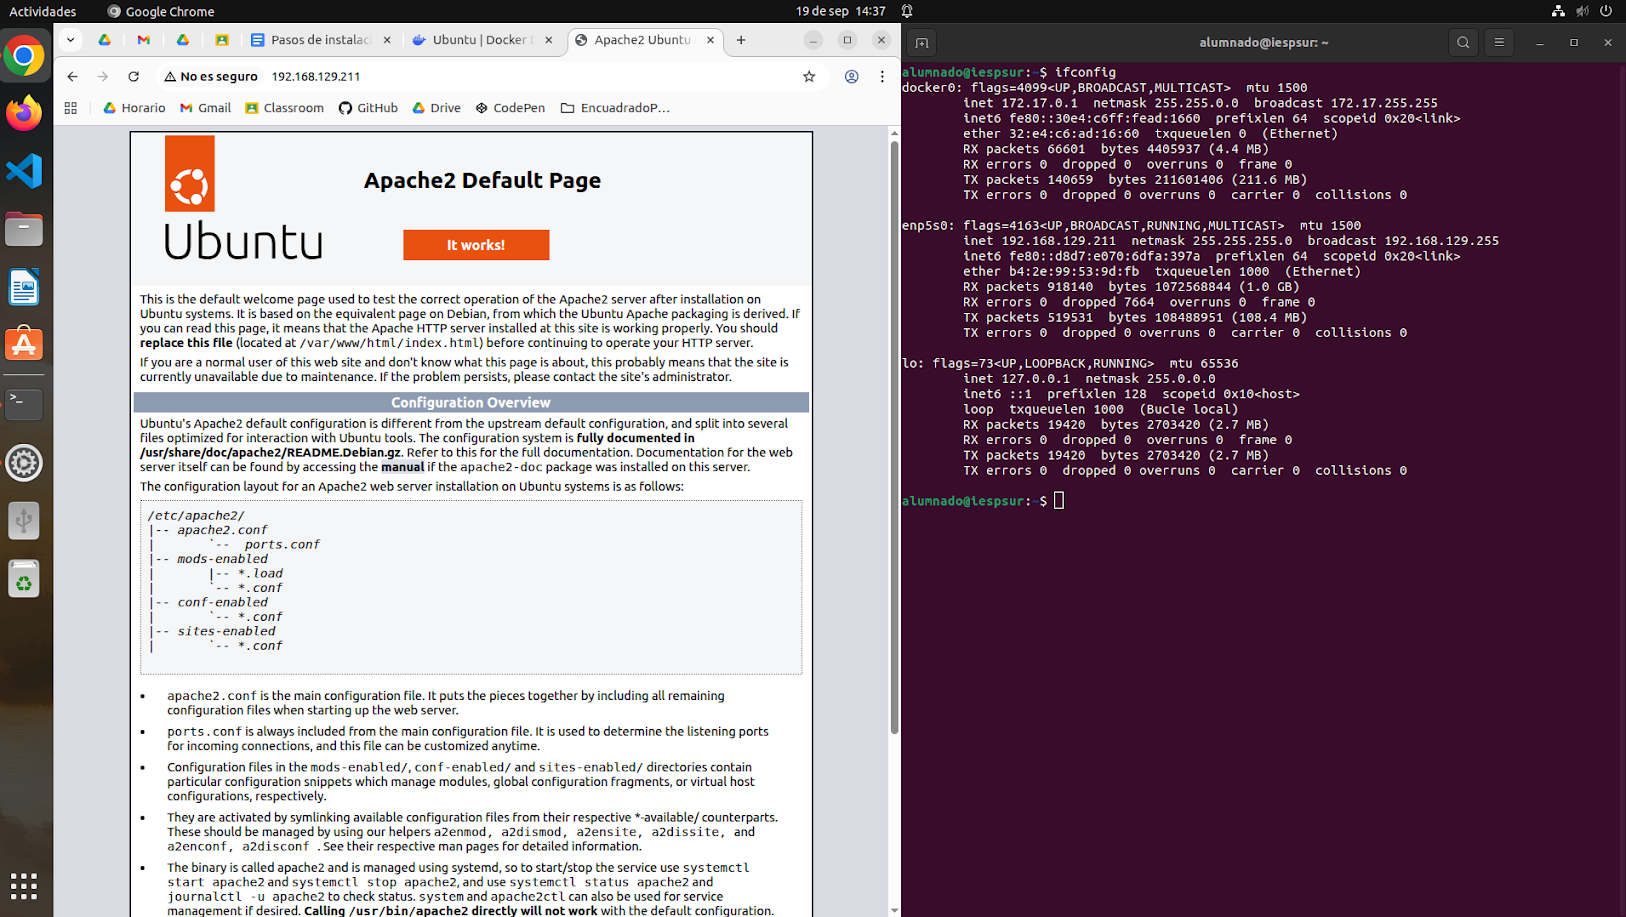The image size is (1626, 917).
Task: Open the Drive bookmark
Action: tap(436, 108)
